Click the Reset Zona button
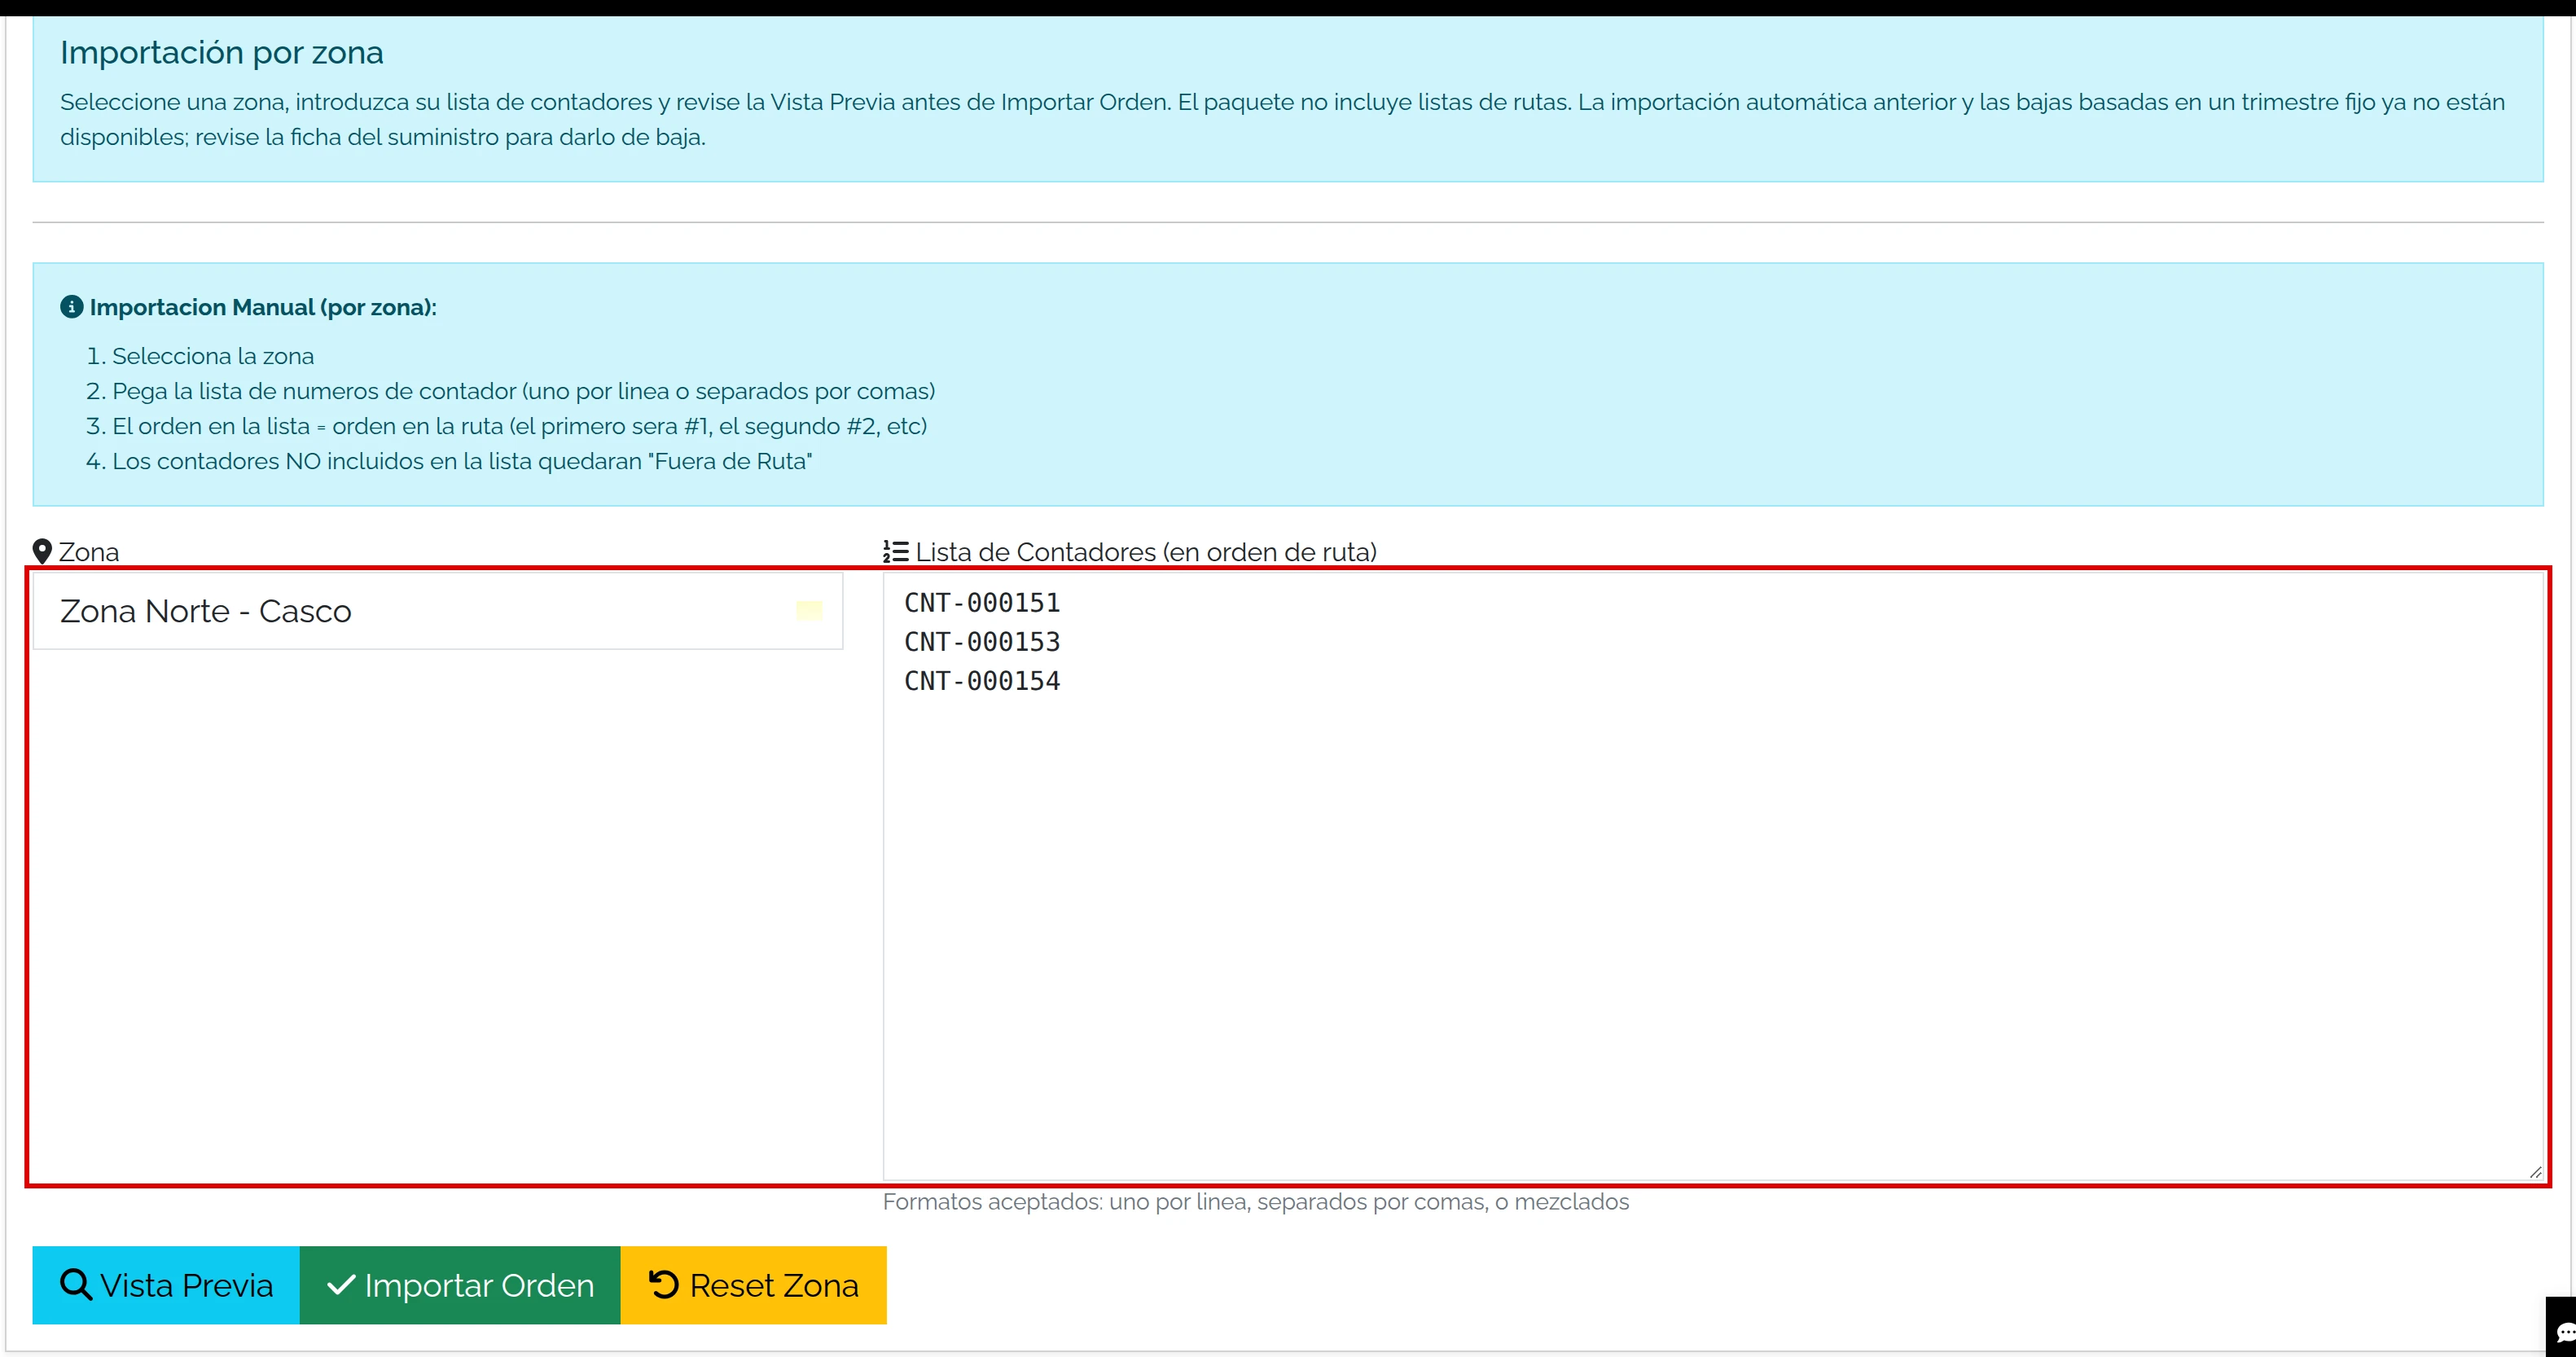The image size is (2576, 1357). tap(754, 1285)
